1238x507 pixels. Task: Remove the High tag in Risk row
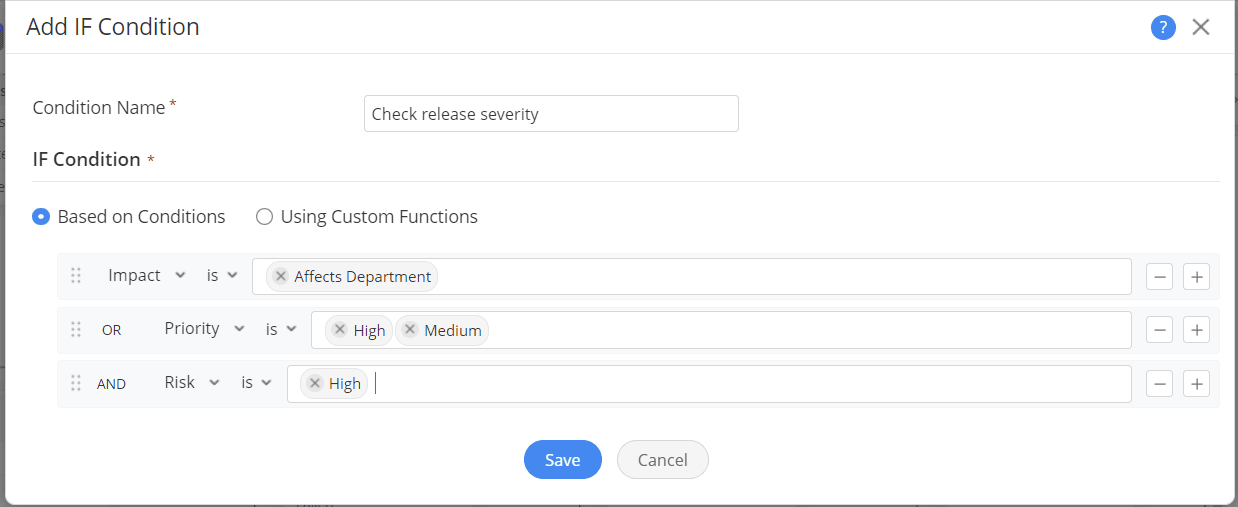click(315, 383)
